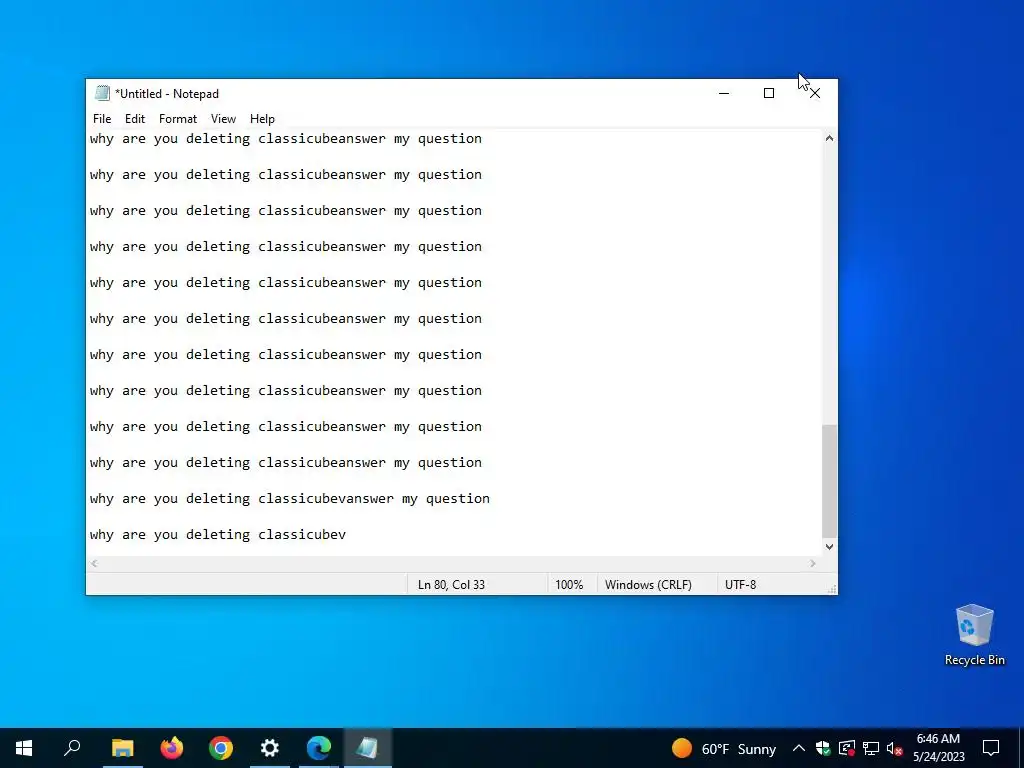Show hidden system tray icons
This screenshot has height=768, width=1024.
(x=799, y=748)
